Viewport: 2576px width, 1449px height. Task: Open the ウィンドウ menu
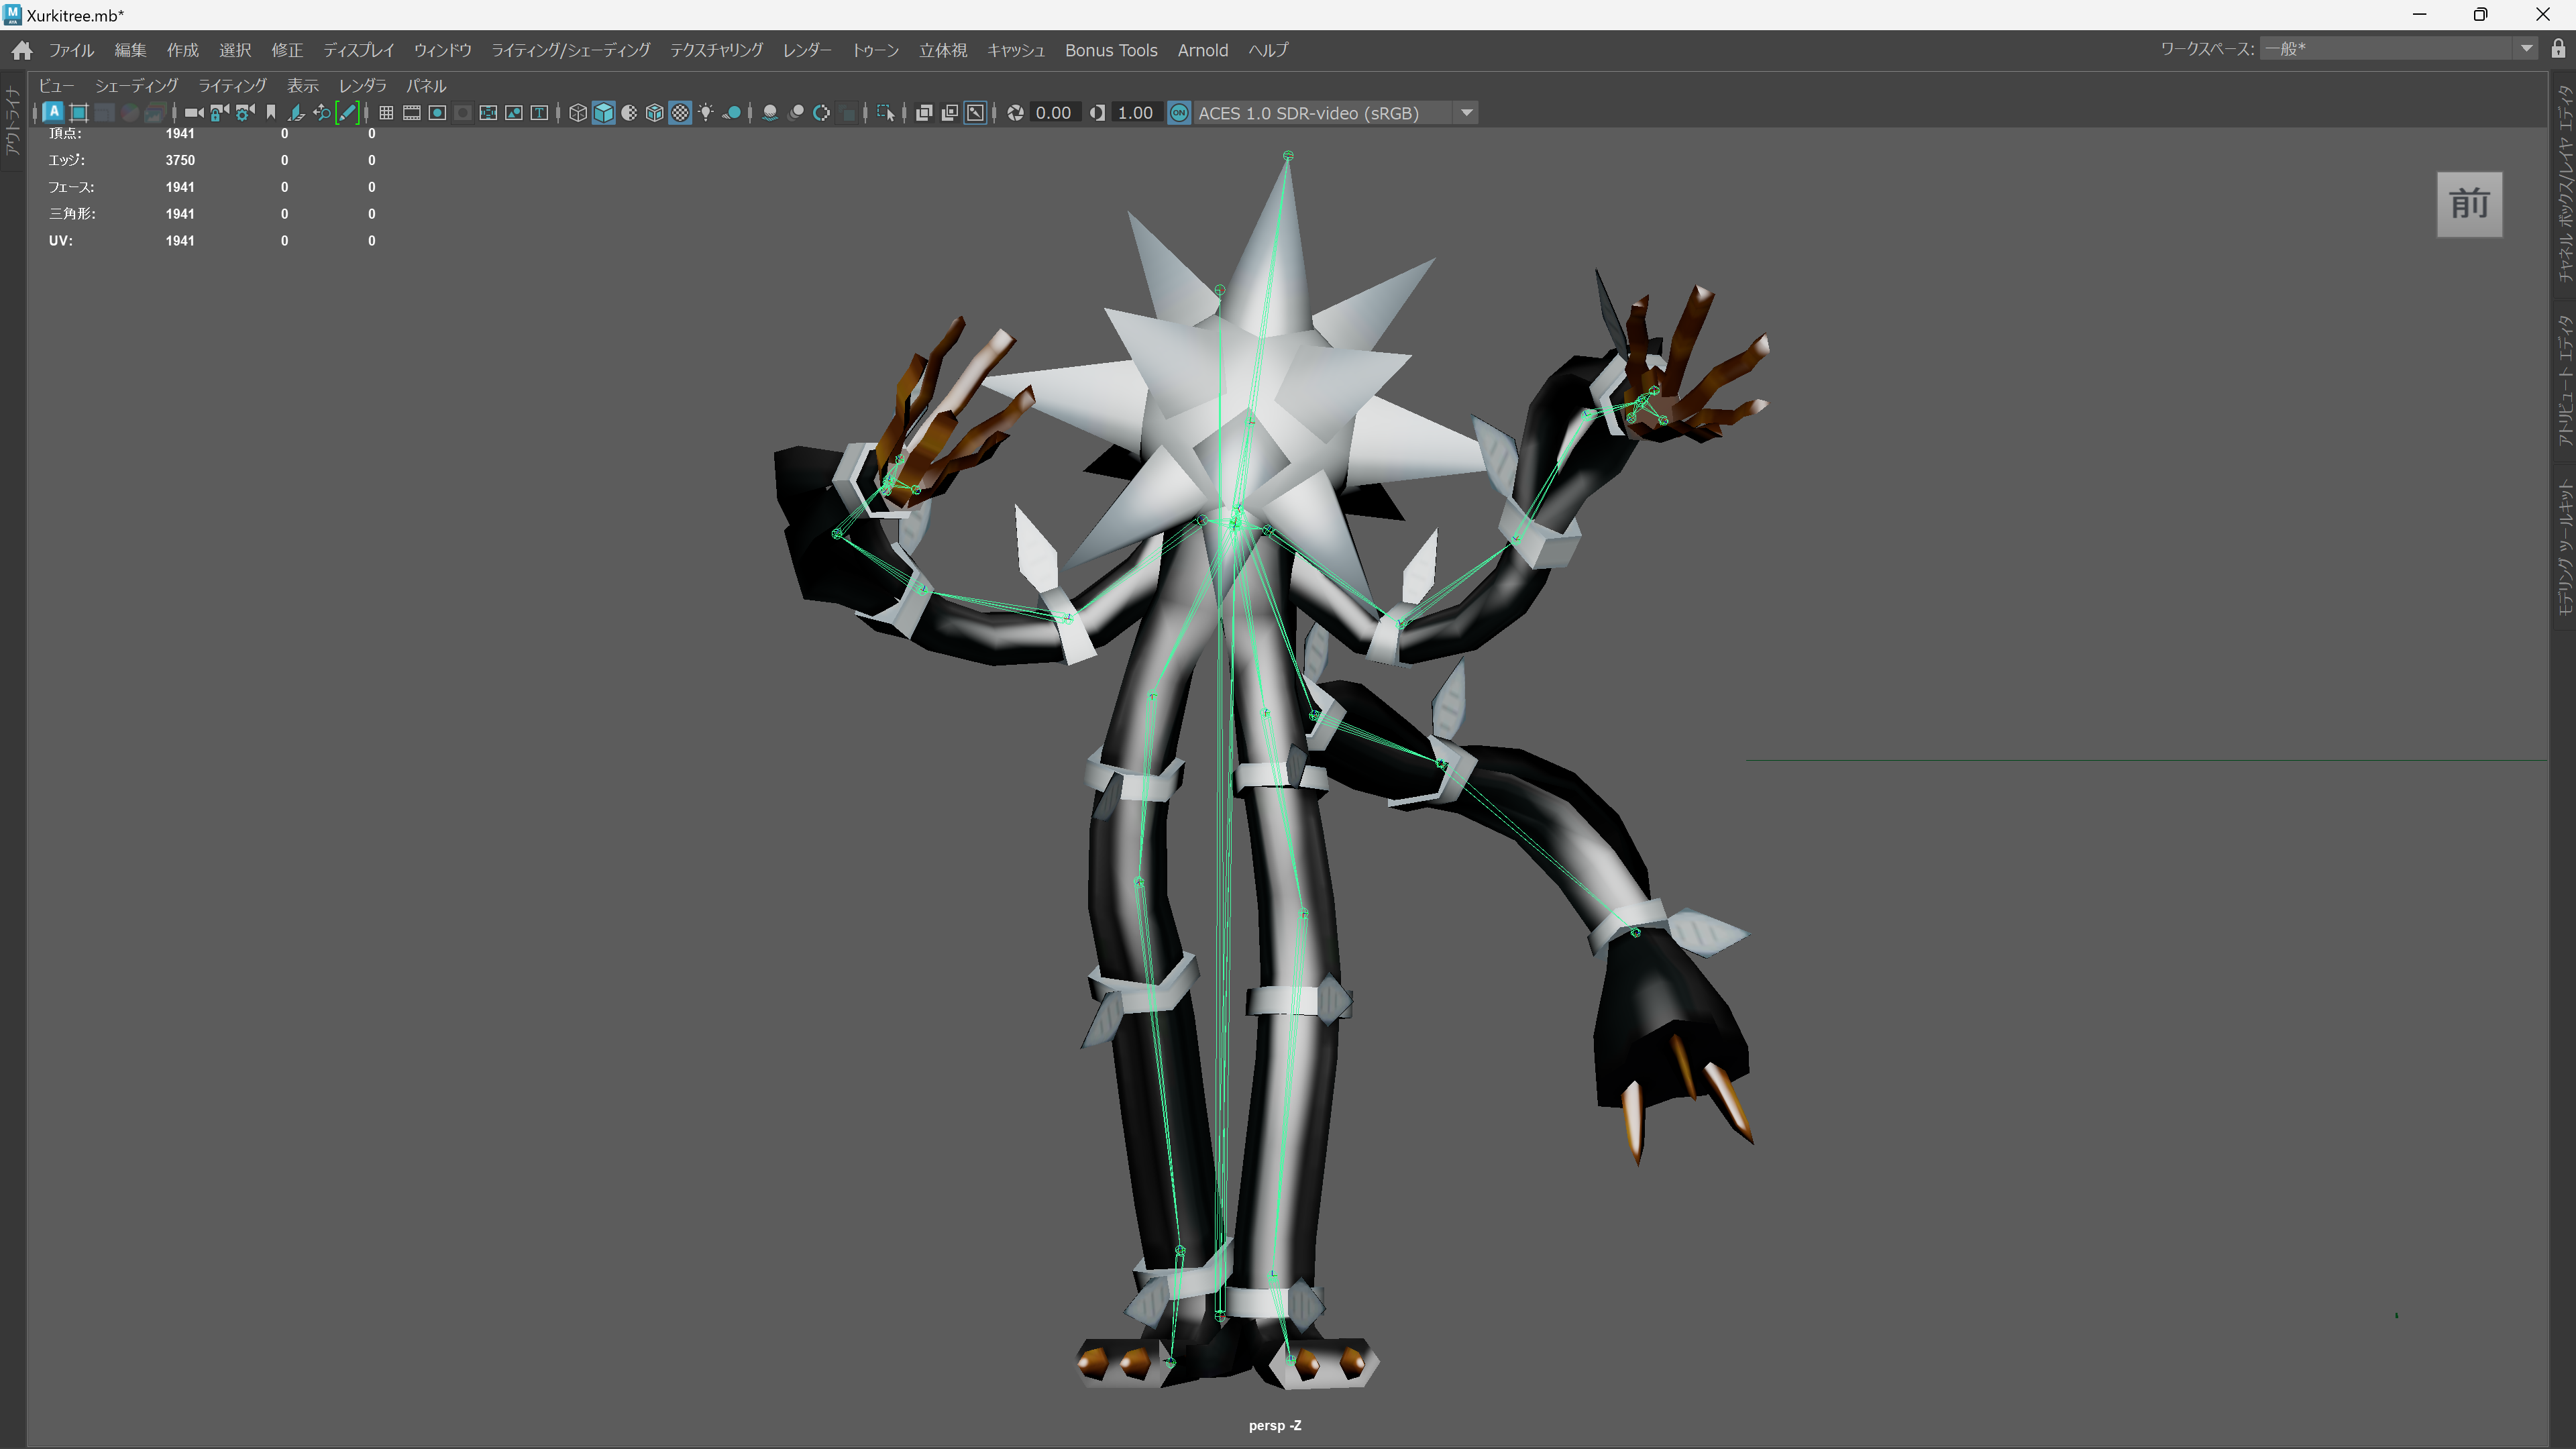[x=442, y=50]
